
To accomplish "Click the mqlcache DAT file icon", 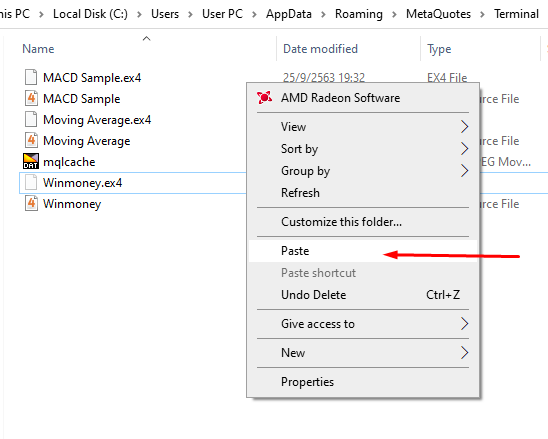I will [x=31, y=161].
